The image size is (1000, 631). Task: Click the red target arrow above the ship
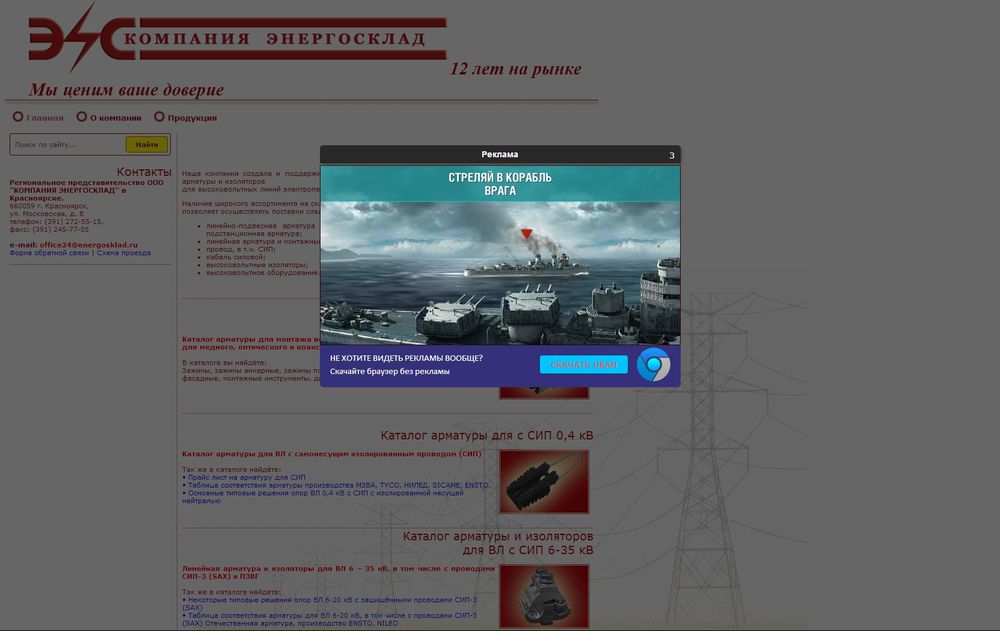point(526,234)
